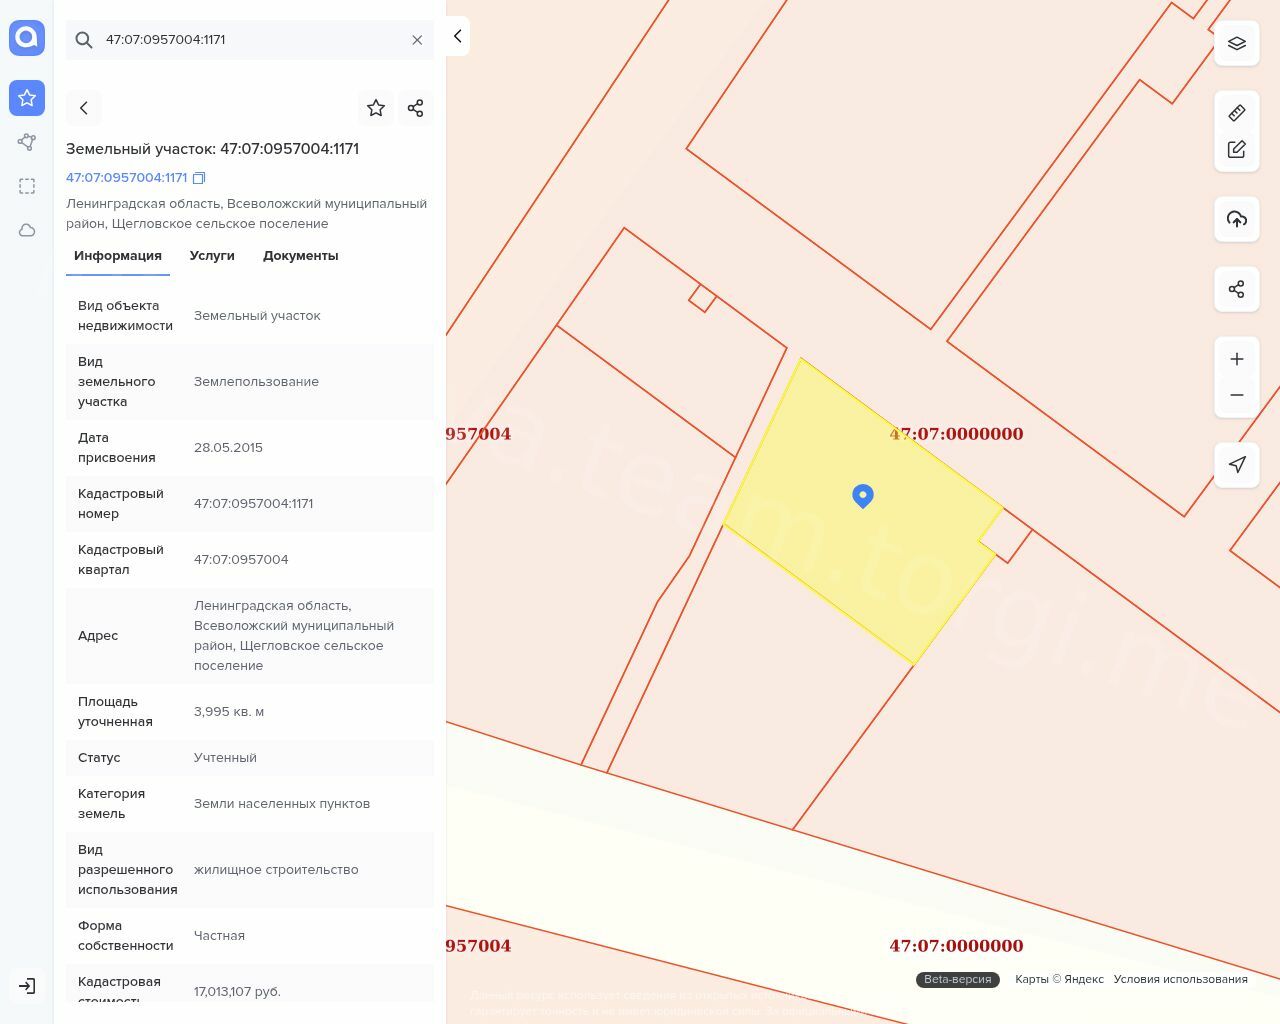Click the blue marker on the yellow parcel
Image resolution: width=1280 pixels, height=1024 pixels.
(x=863, y=495)
